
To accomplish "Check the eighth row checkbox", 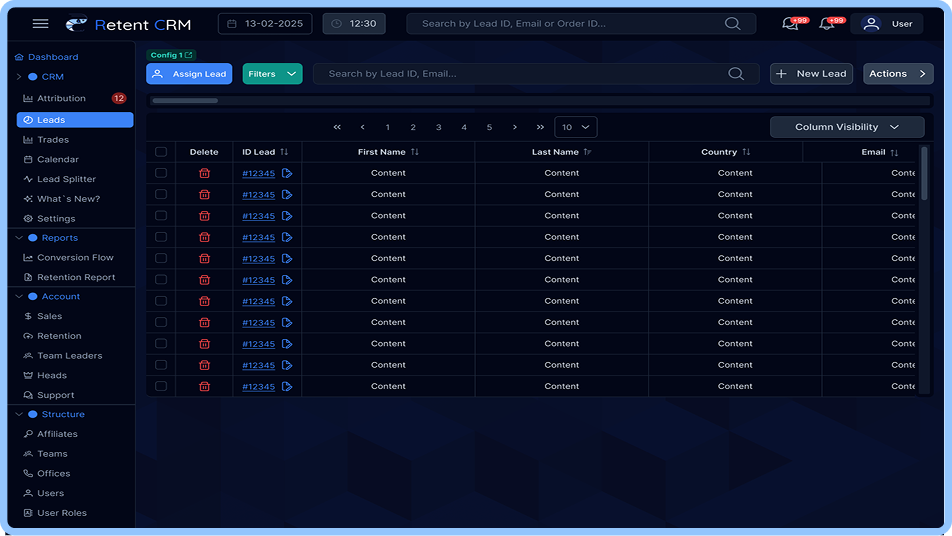I will 161,322.
